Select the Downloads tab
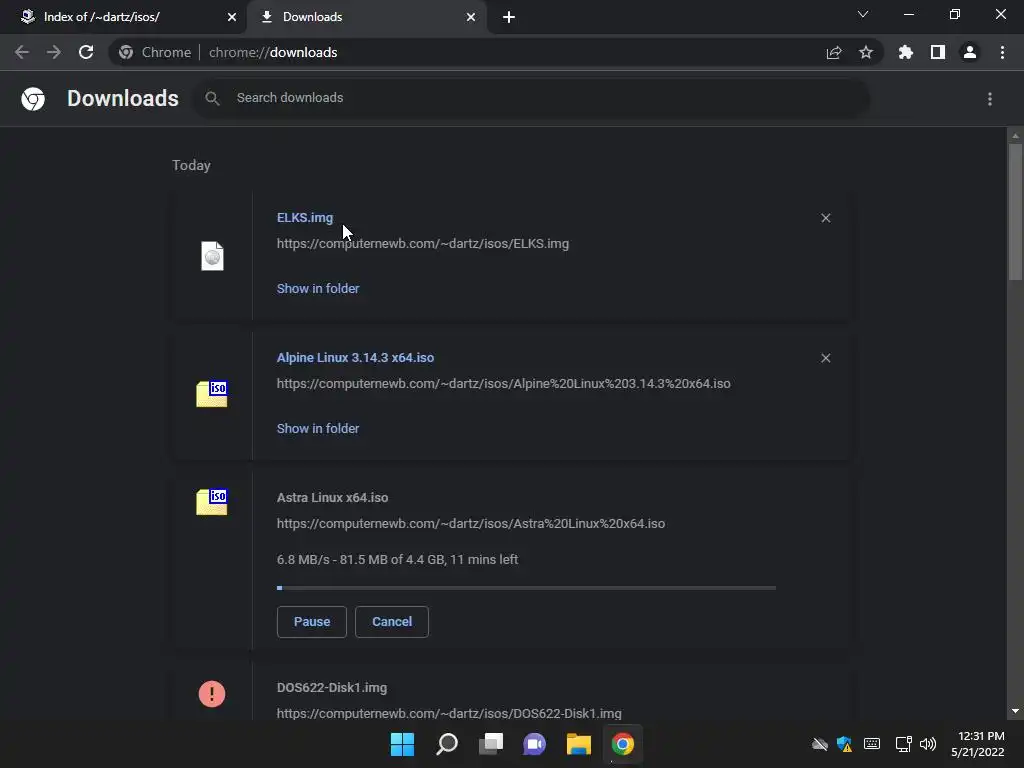Screen dimensions: 1024x768 (x=366, y=17)
